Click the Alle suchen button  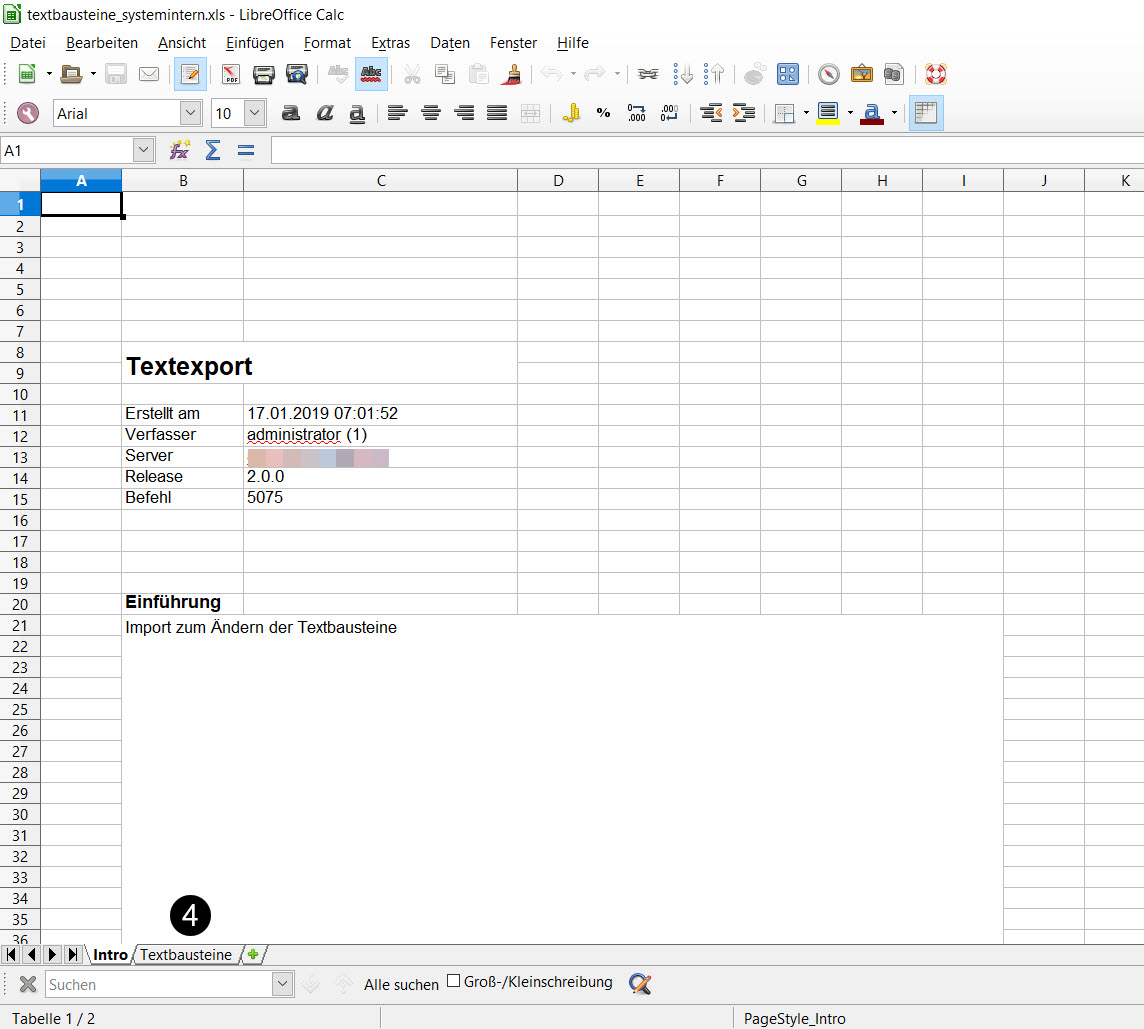coord(401,985)
